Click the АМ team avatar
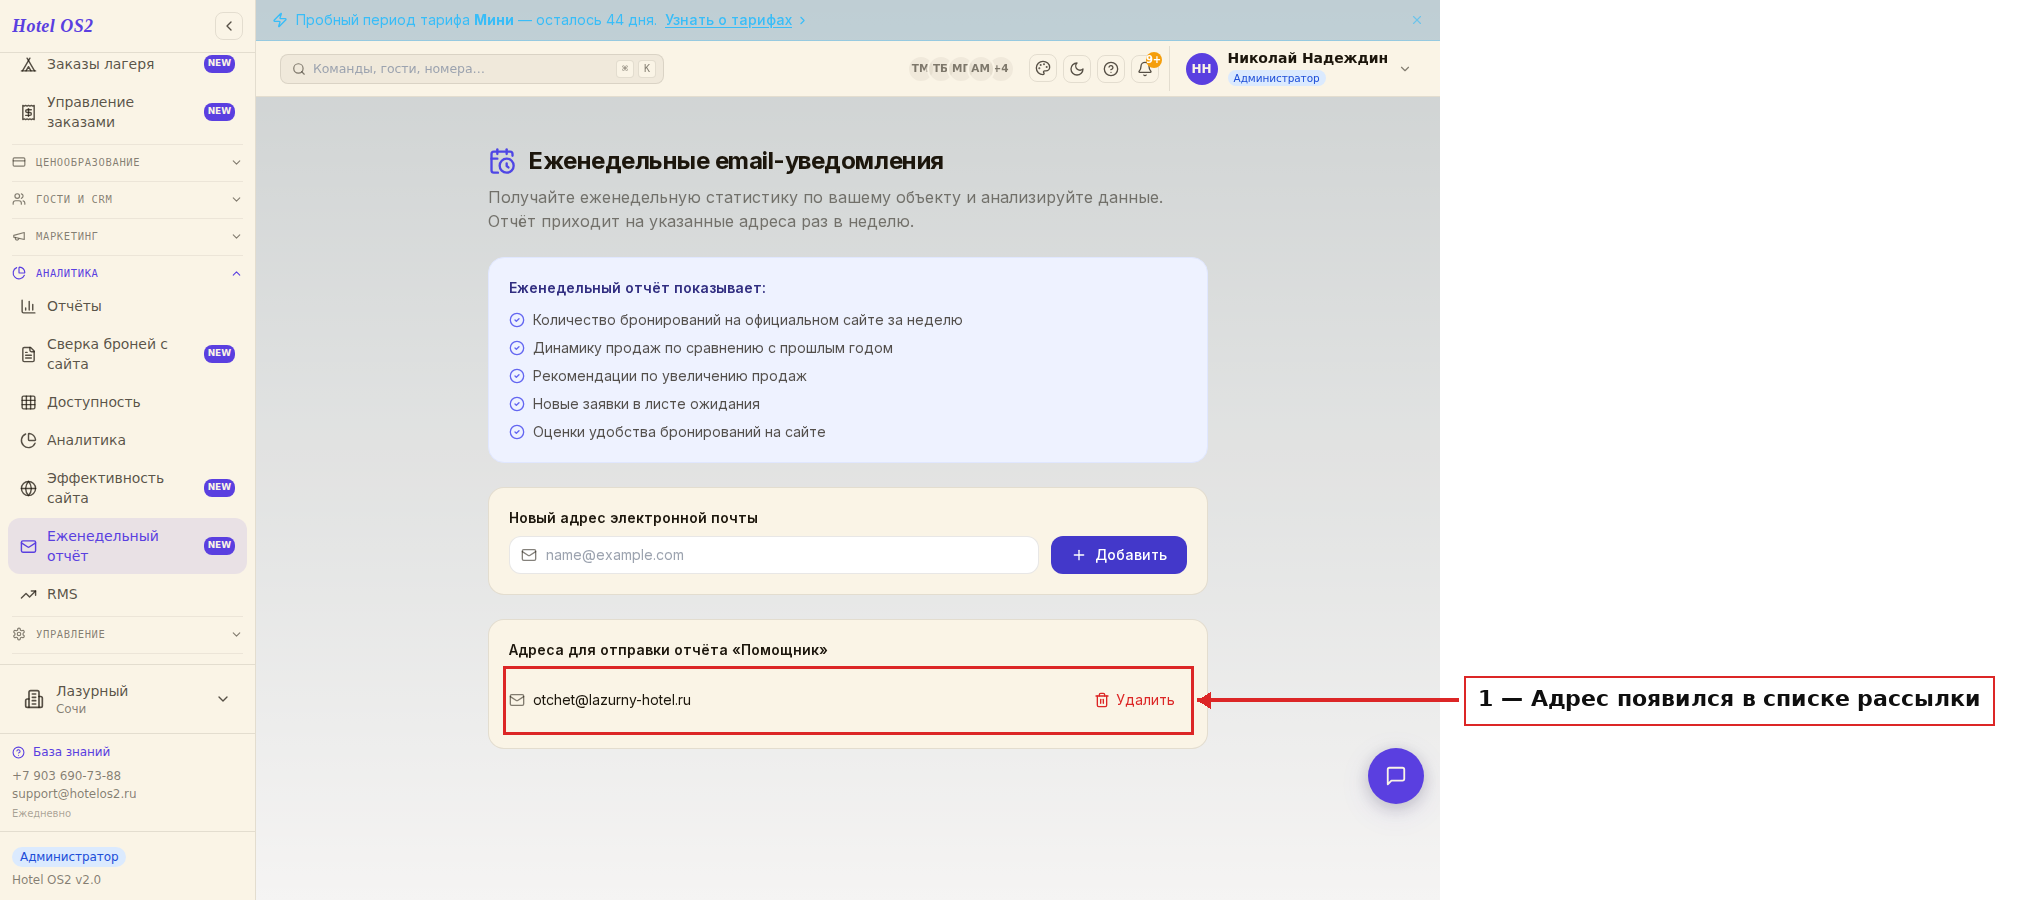2018x900 pixels. coord(981,69)
